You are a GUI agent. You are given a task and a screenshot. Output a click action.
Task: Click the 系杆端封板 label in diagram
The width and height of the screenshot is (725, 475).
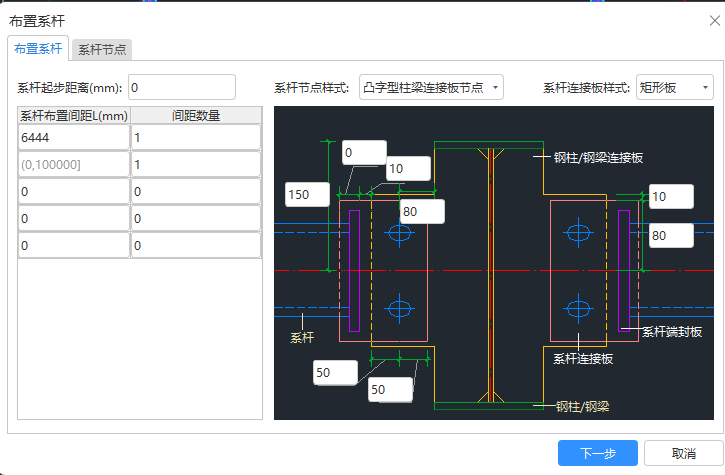point(672,332)
